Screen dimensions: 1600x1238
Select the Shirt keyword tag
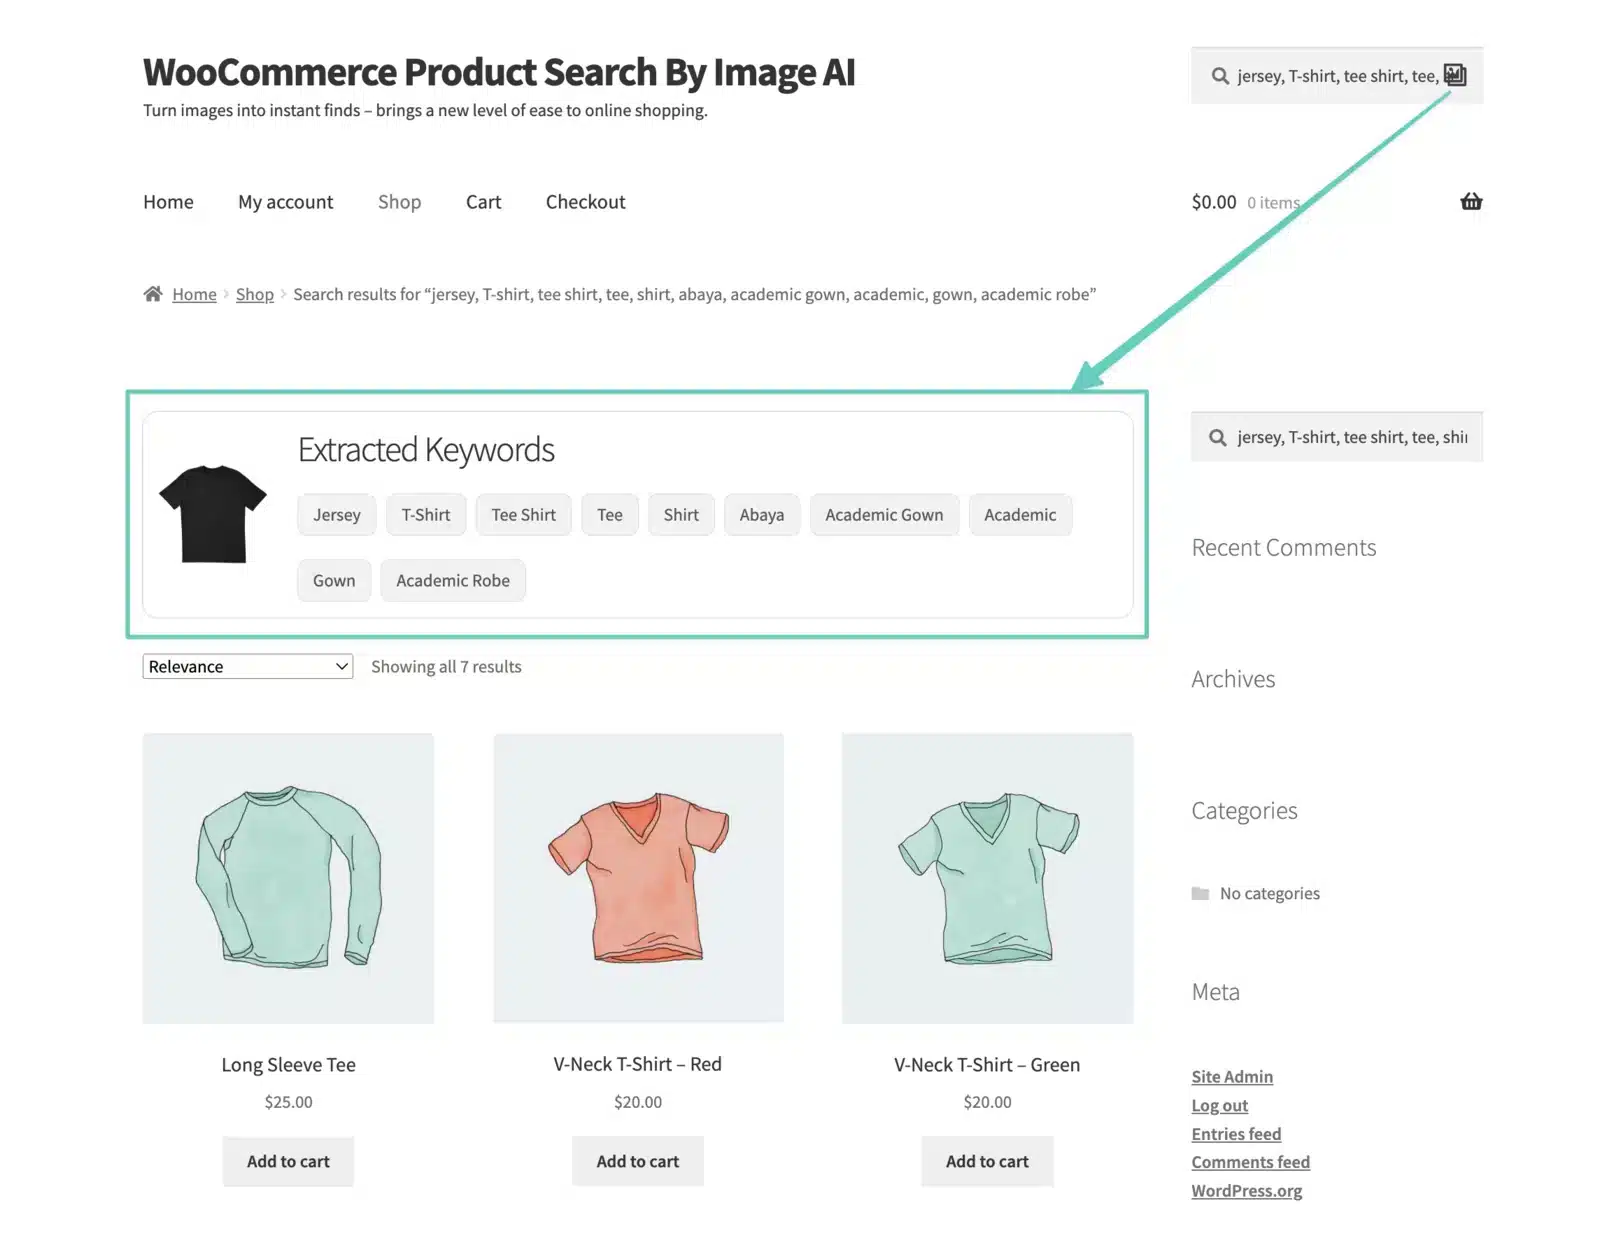tap(681, 515)
